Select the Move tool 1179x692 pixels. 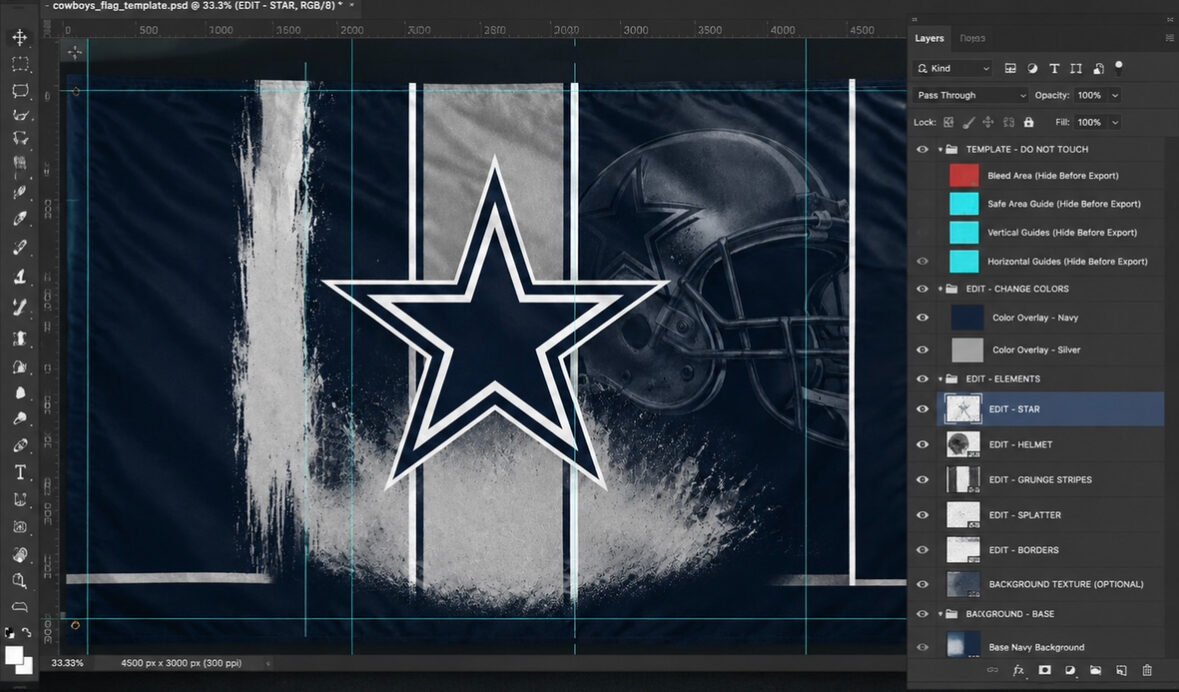[20, 38]
